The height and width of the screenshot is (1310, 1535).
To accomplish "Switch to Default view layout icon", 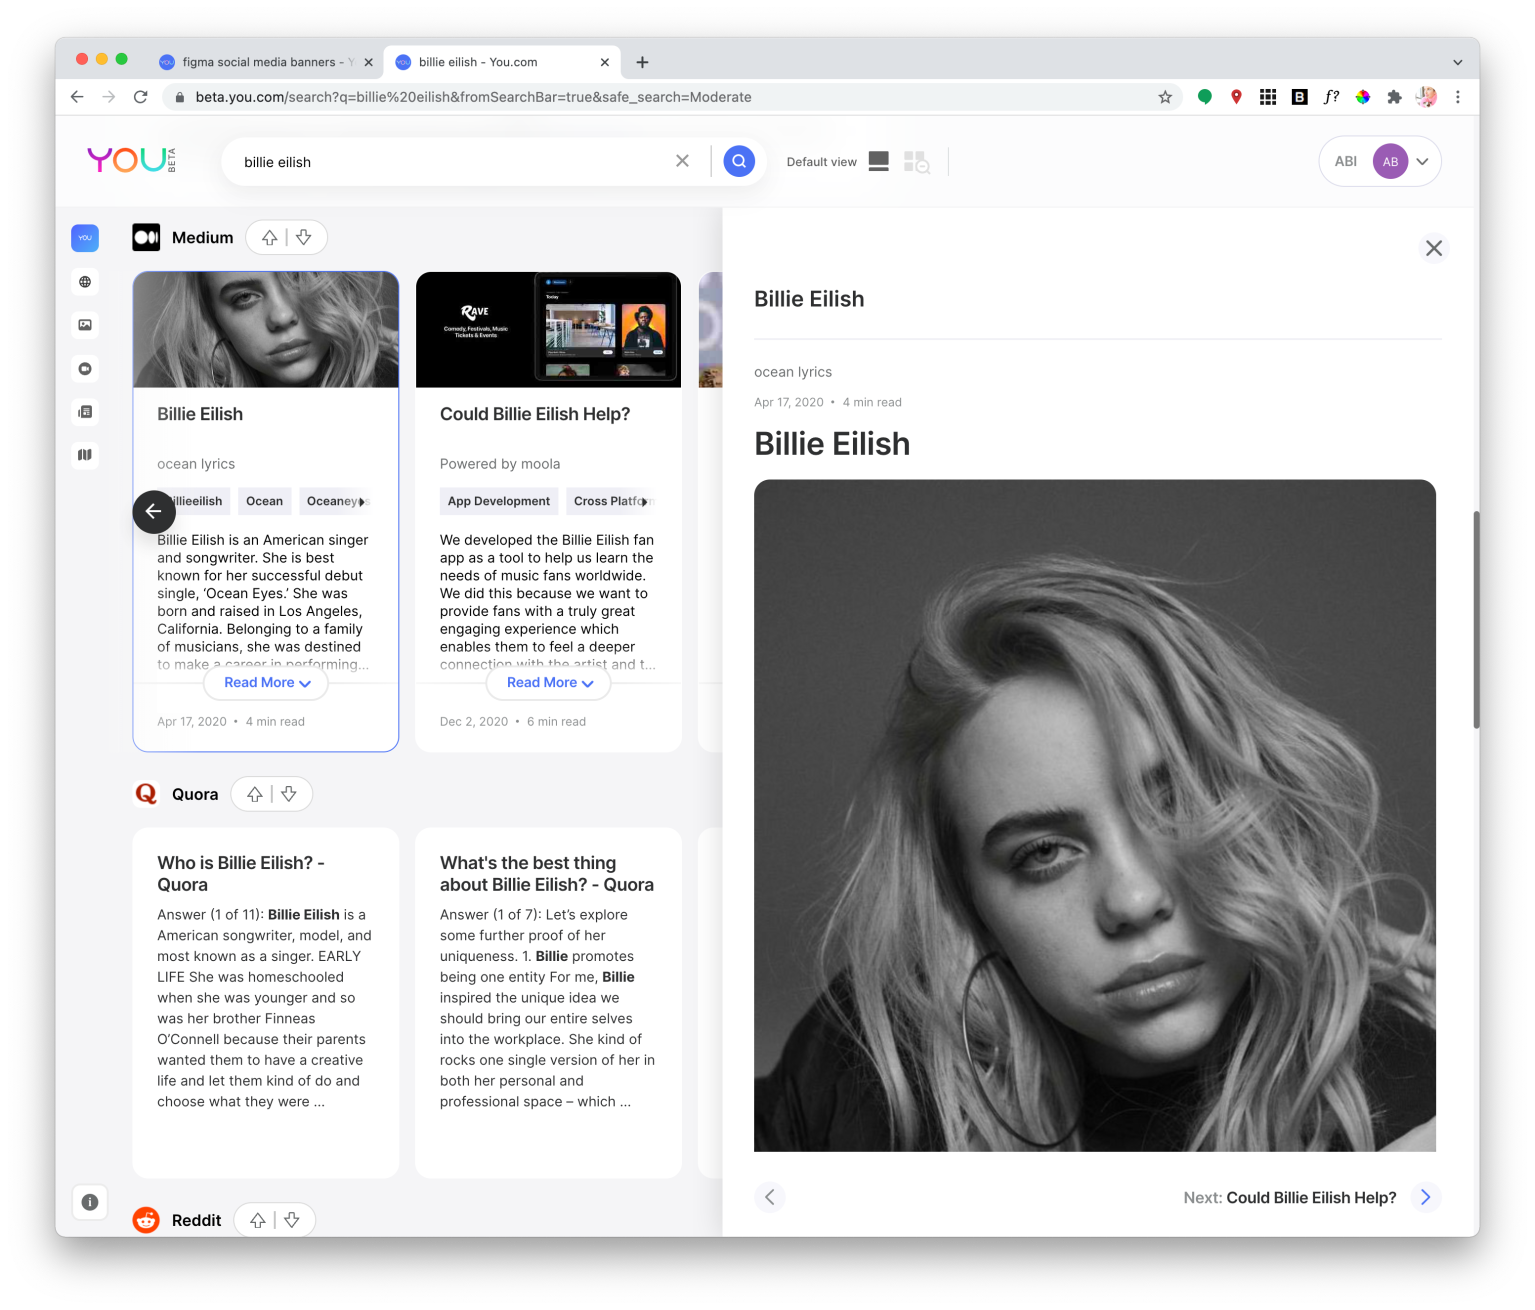I will click(879, 161).
